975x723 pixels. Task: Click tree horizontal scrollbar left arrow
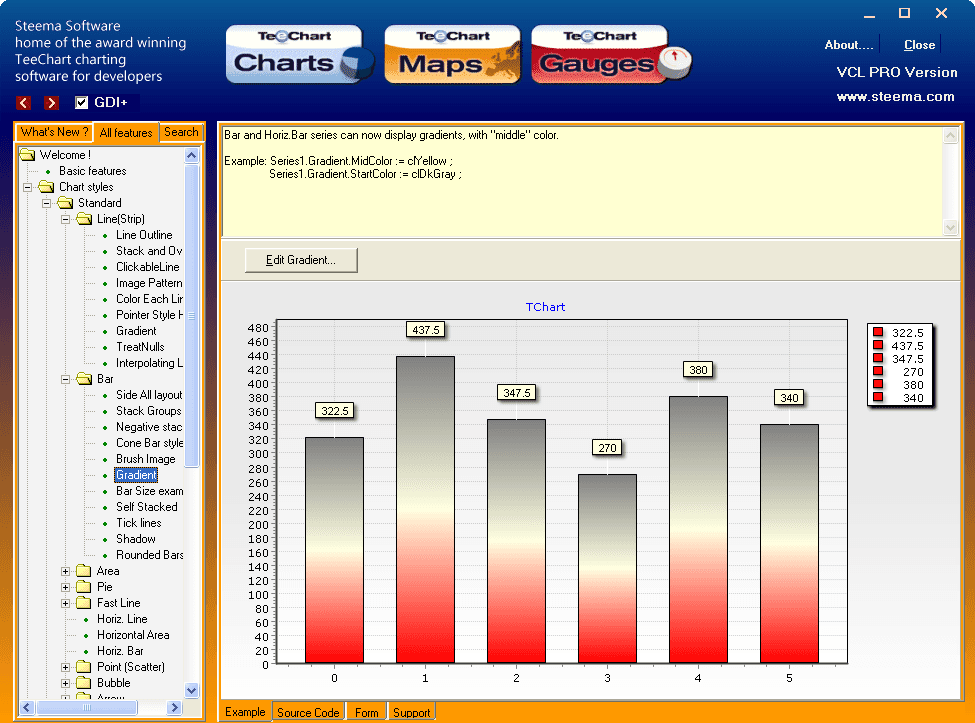click(x=27, y=707)
